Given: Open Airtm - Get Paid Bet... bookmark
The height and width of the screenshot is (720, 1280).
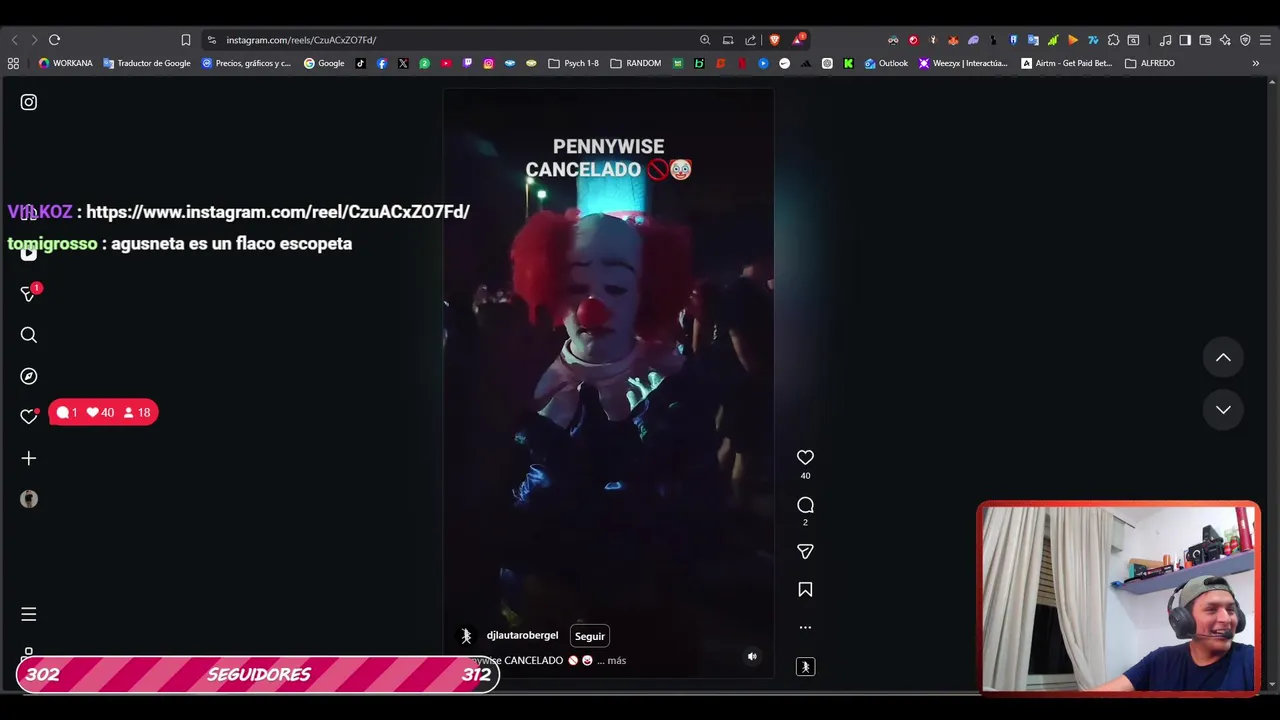Looking at the screenshot, I should click(x=1066, y=63).
